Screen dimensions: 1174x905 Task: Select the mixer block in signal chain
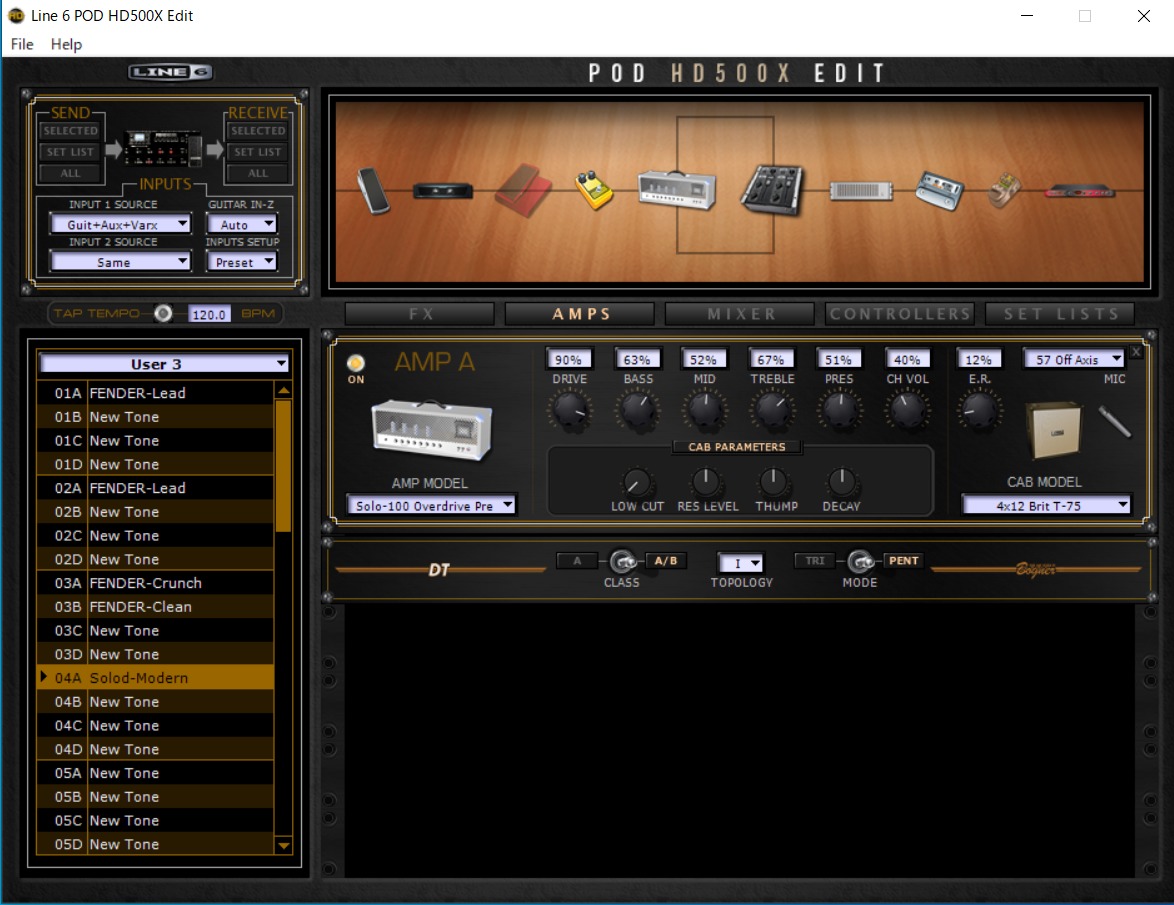point(772,190)
